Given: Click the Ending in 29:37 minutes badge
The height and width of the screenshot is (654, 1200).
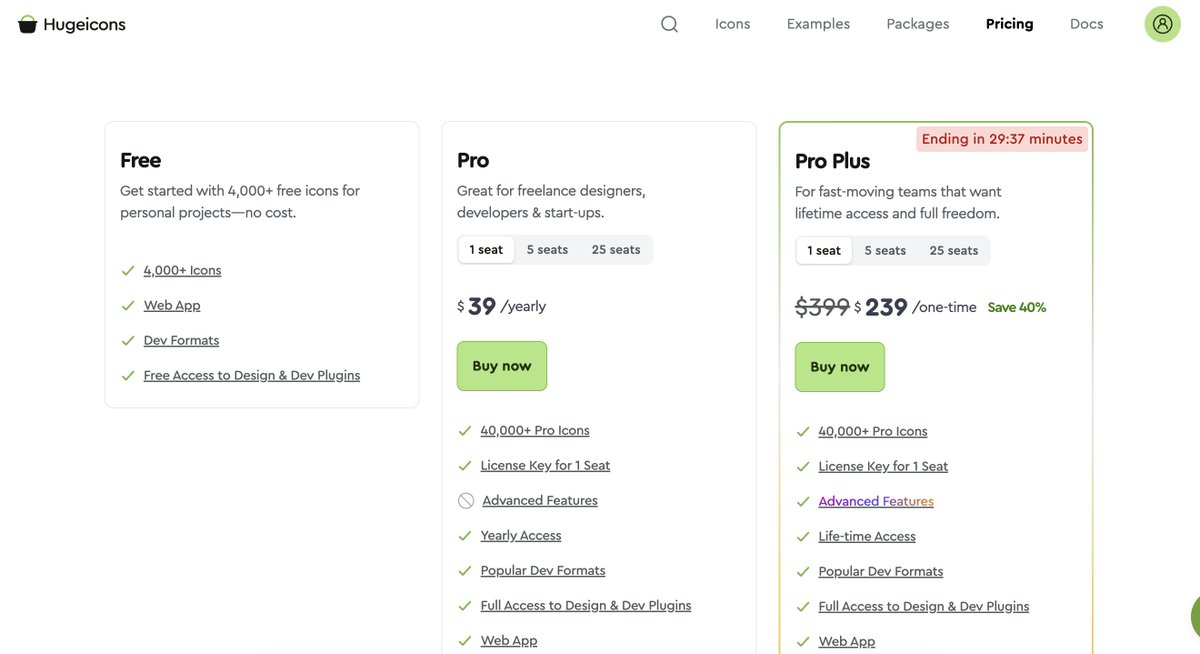Looking at the screenshot, I should tap(1002, 139).
